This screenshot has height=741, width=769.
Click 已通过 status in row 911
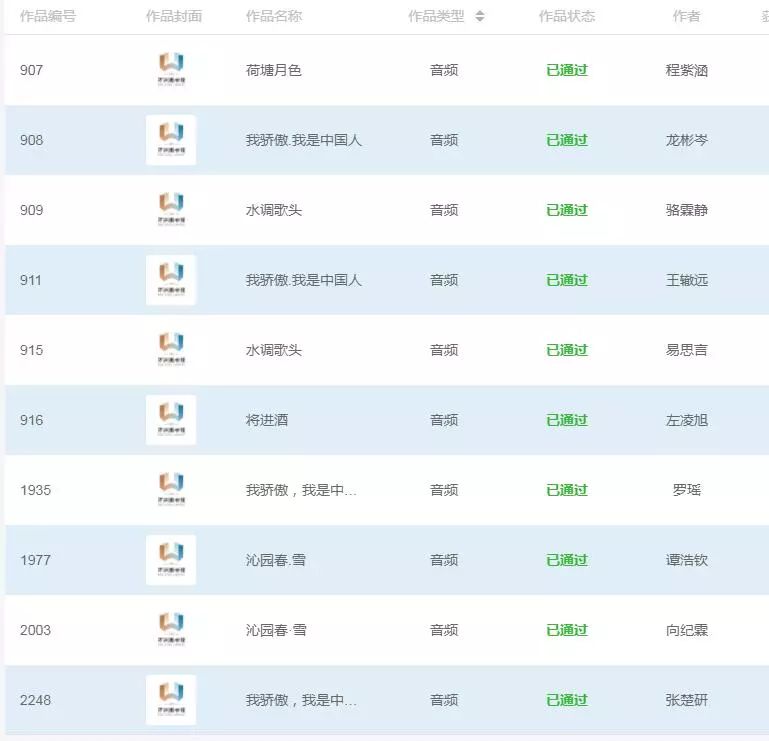[566, 280]
